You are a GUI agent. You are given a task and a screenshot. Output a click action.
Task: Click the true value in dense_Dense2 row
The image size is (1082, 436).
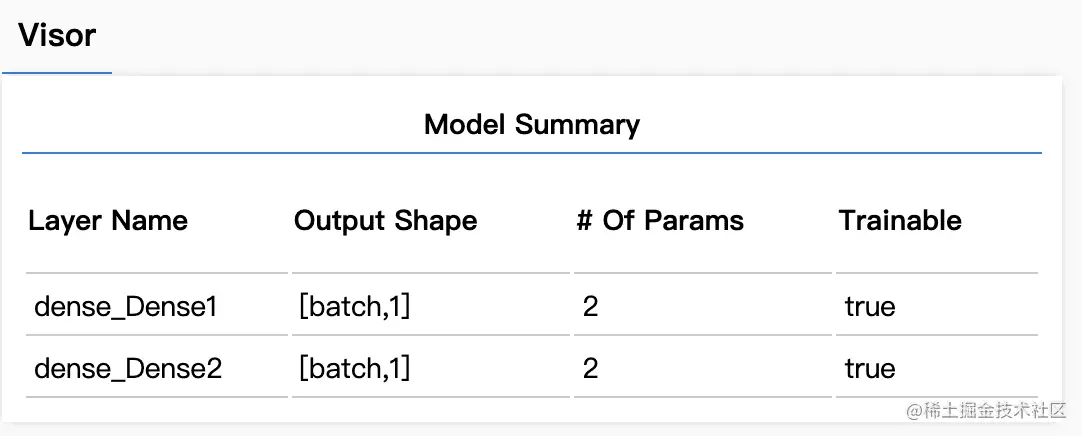(x=869, y=369)
